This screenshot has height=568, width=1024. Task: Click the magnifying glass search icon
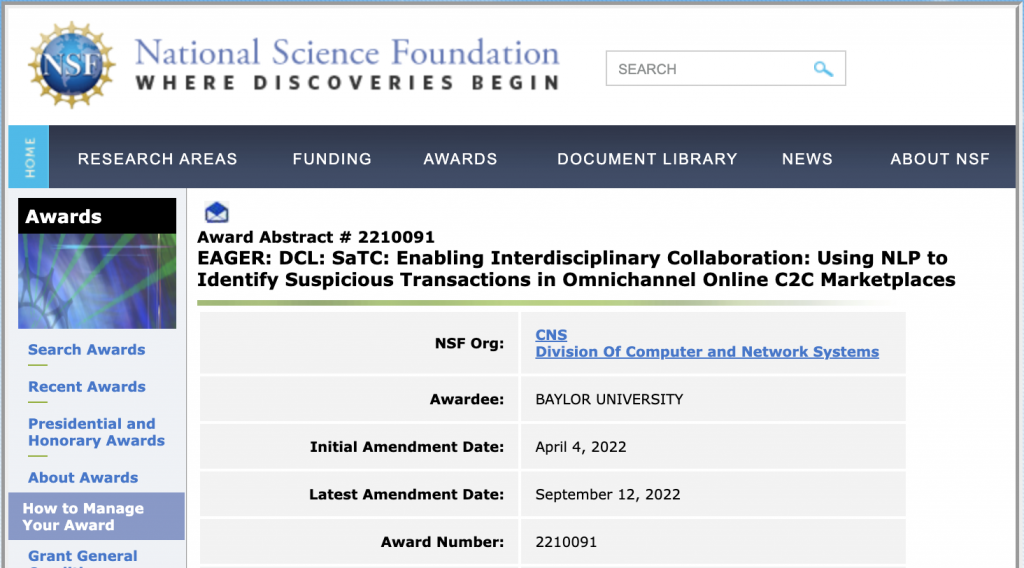point(823,69)
